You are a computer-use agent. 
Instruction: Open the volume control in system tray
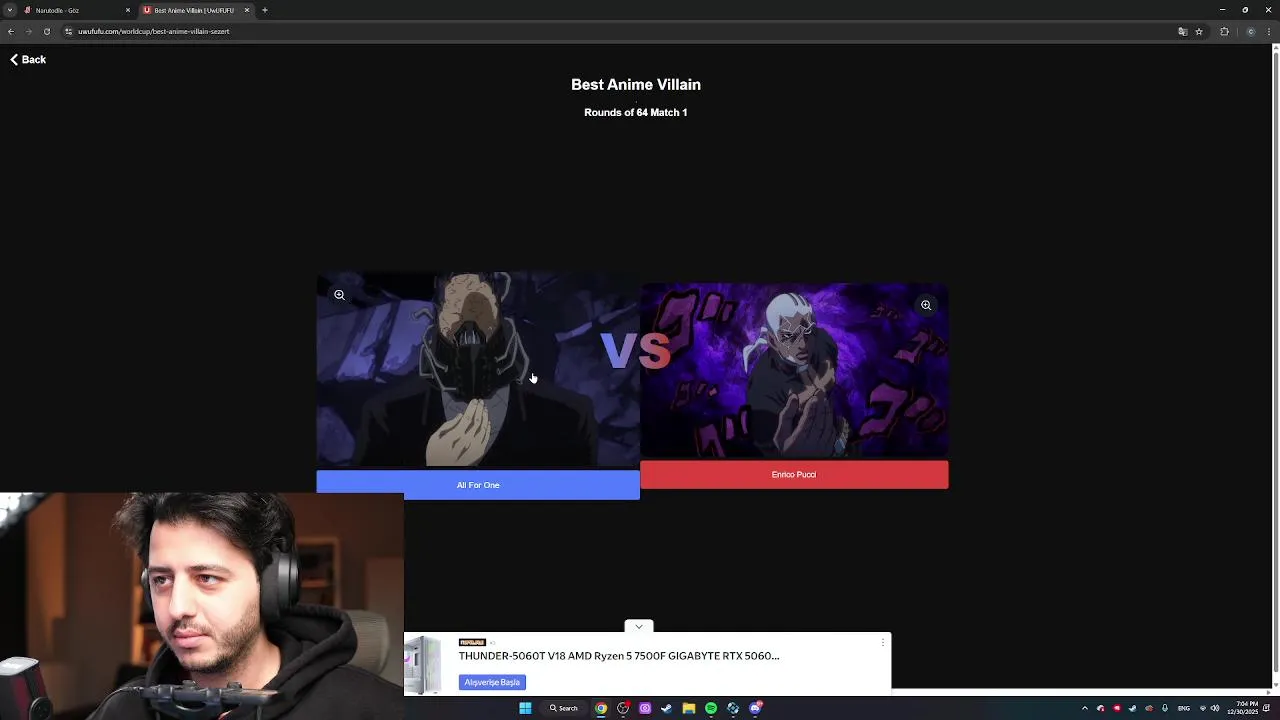[x=1215, y=708]
